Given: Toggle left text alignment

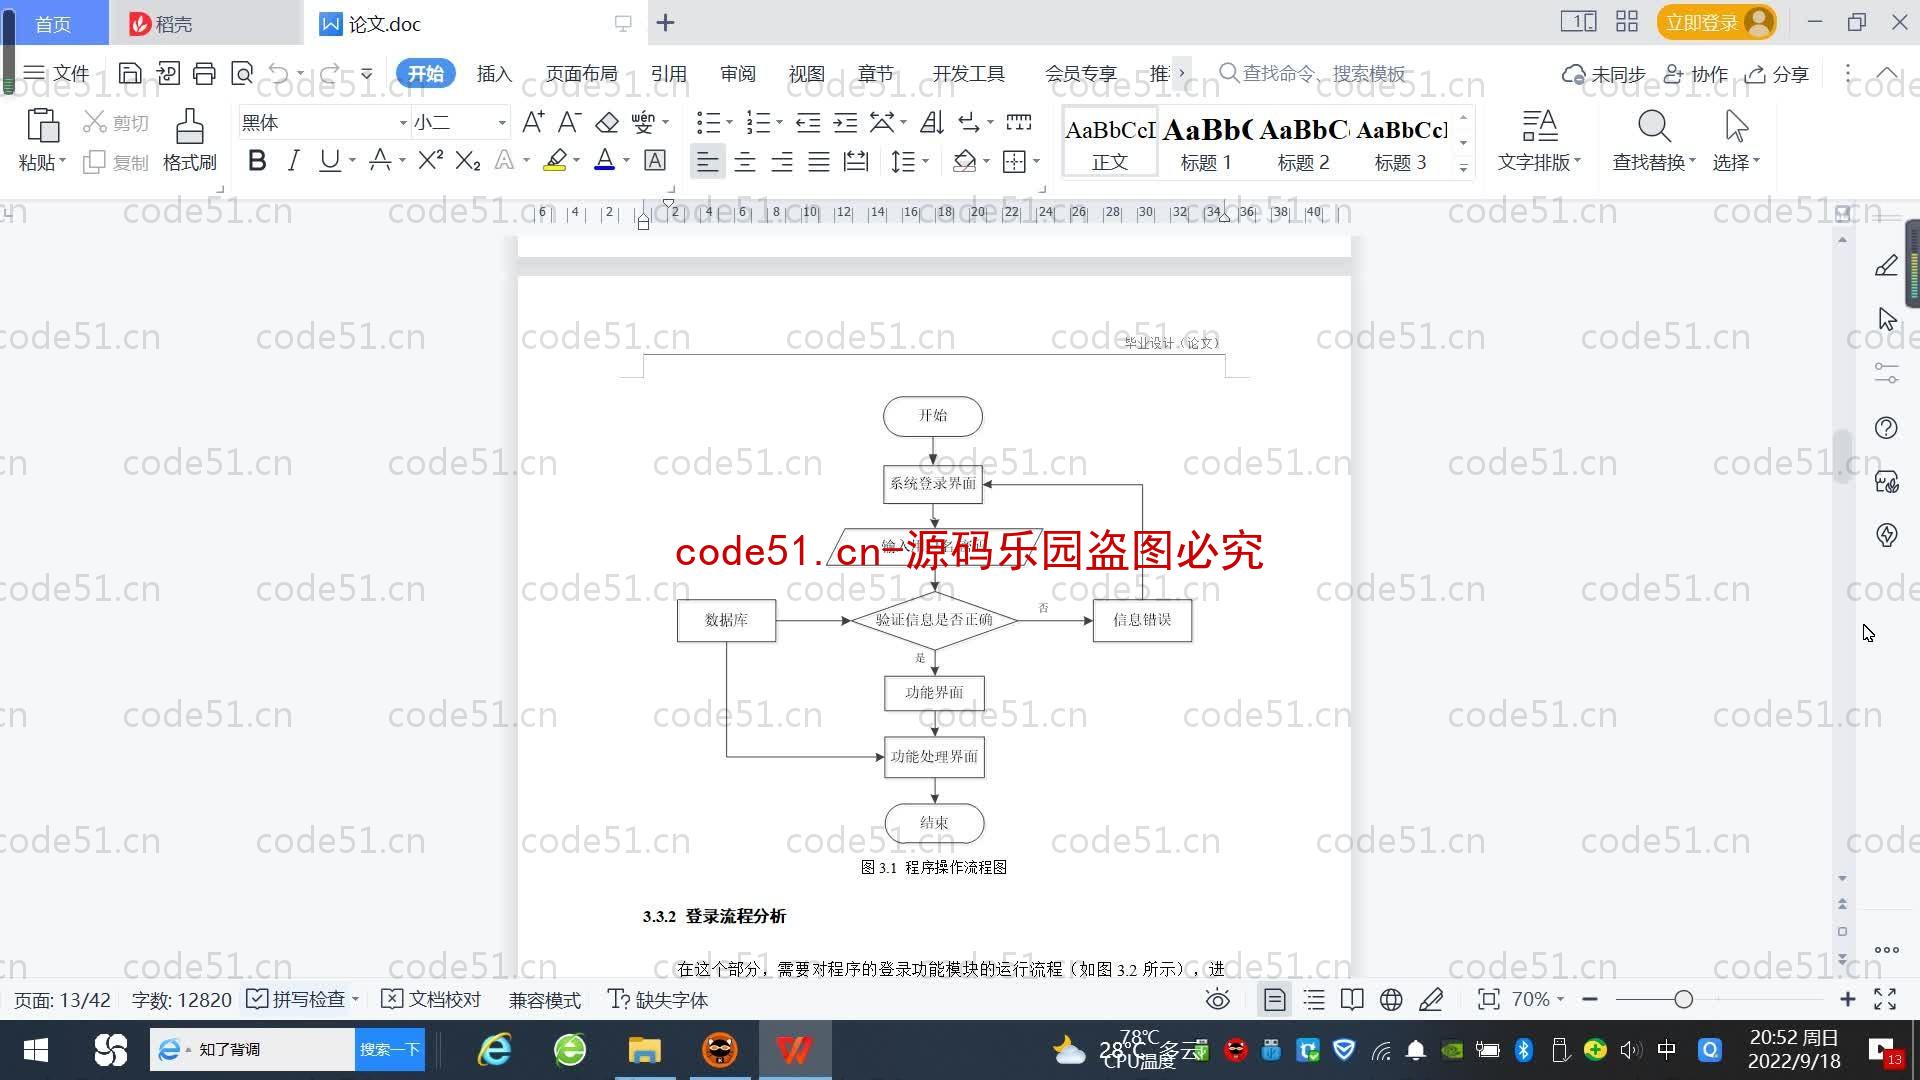Looking at the screenshot, I should [x=707, y=161].
